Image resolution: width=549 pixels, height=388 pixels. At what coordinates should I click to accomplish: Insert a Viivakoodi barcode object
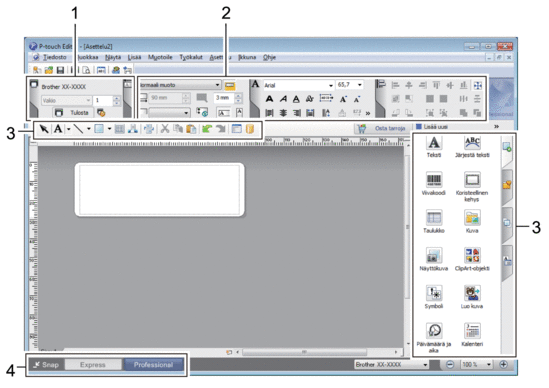[434, 180]
